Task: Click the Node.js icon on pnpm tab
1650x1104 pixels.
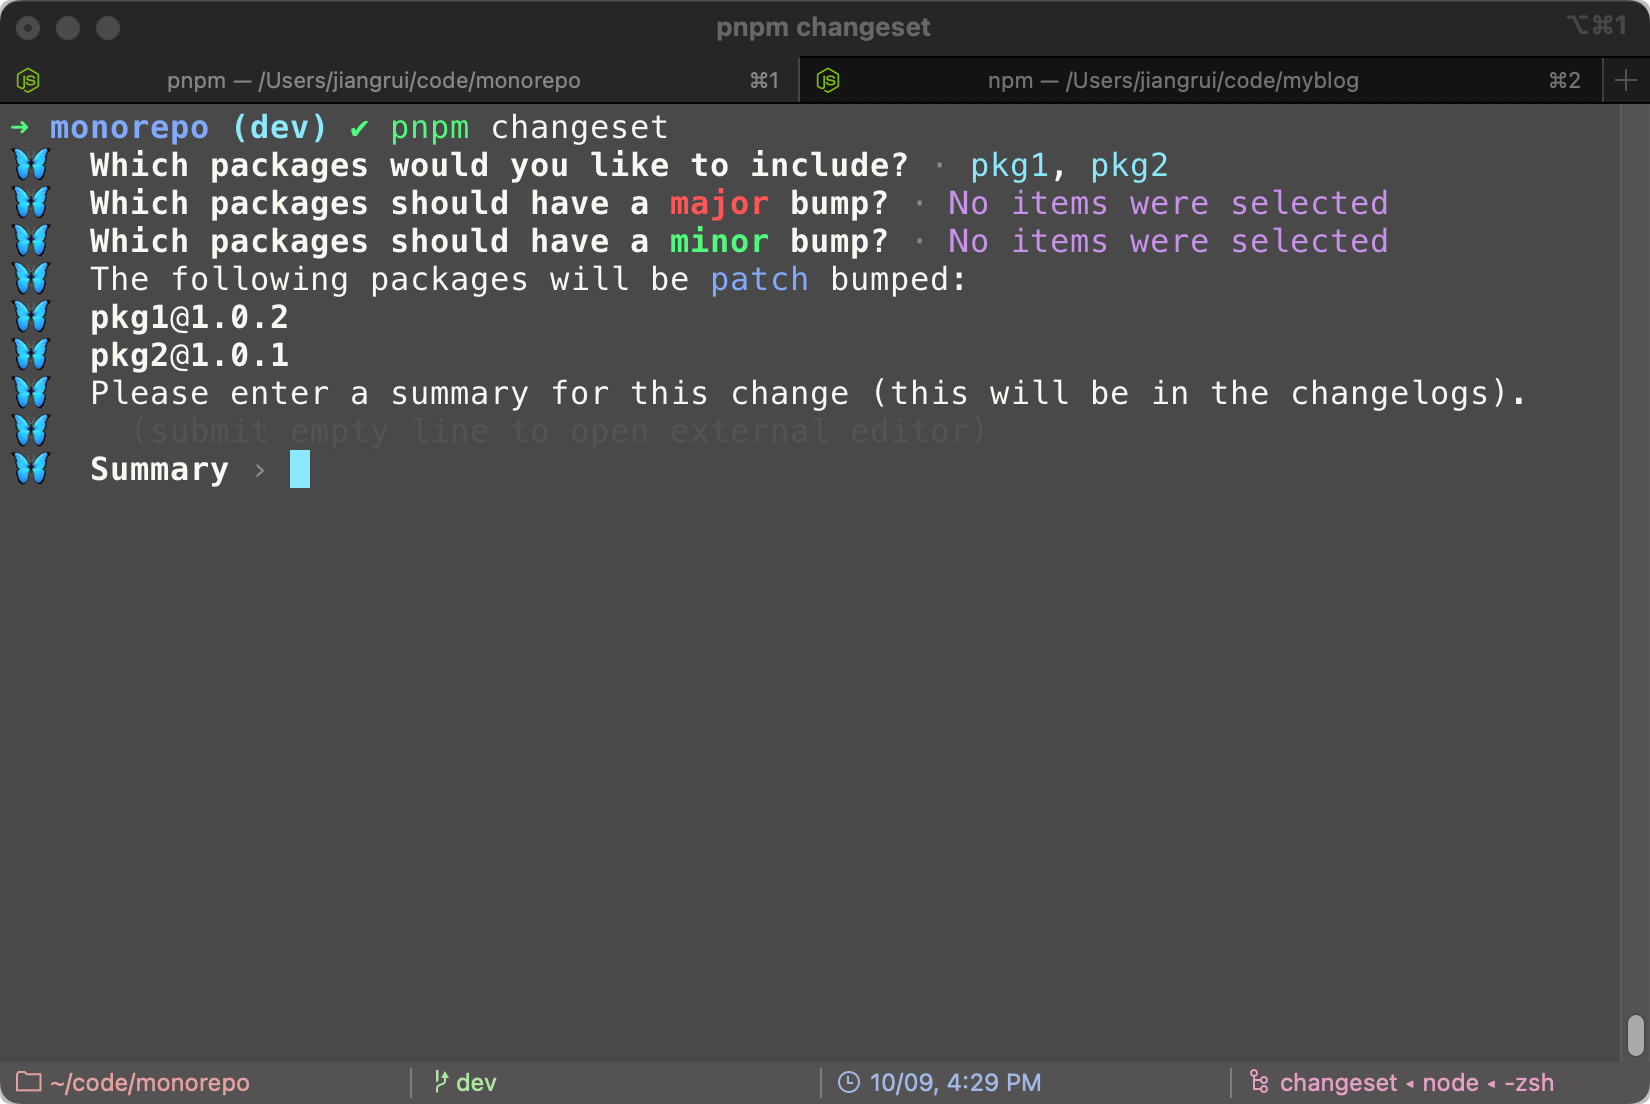Action: point(29,80)
